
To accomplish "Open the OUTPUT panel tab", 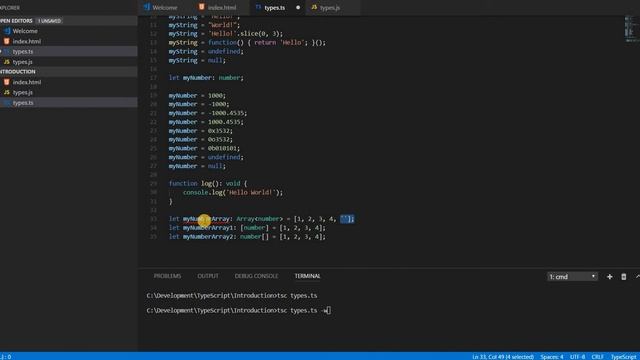I will pos(208,276).
